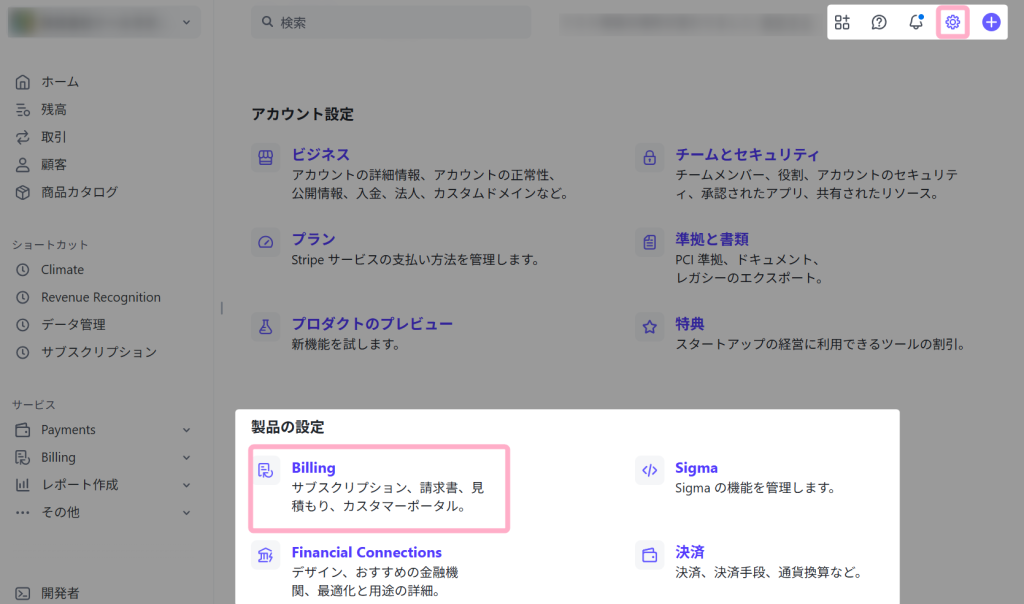Screen dimensions: 1024x604
Task: Open the notifications bell icon
Action: click(916, 22)
